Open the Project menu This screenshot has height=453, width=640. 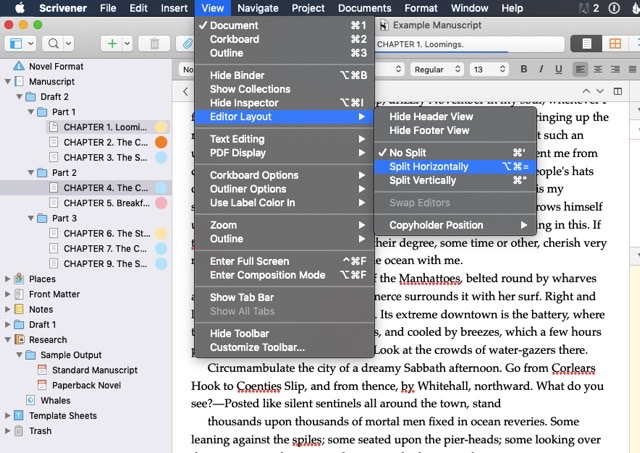tap(308, 8)
